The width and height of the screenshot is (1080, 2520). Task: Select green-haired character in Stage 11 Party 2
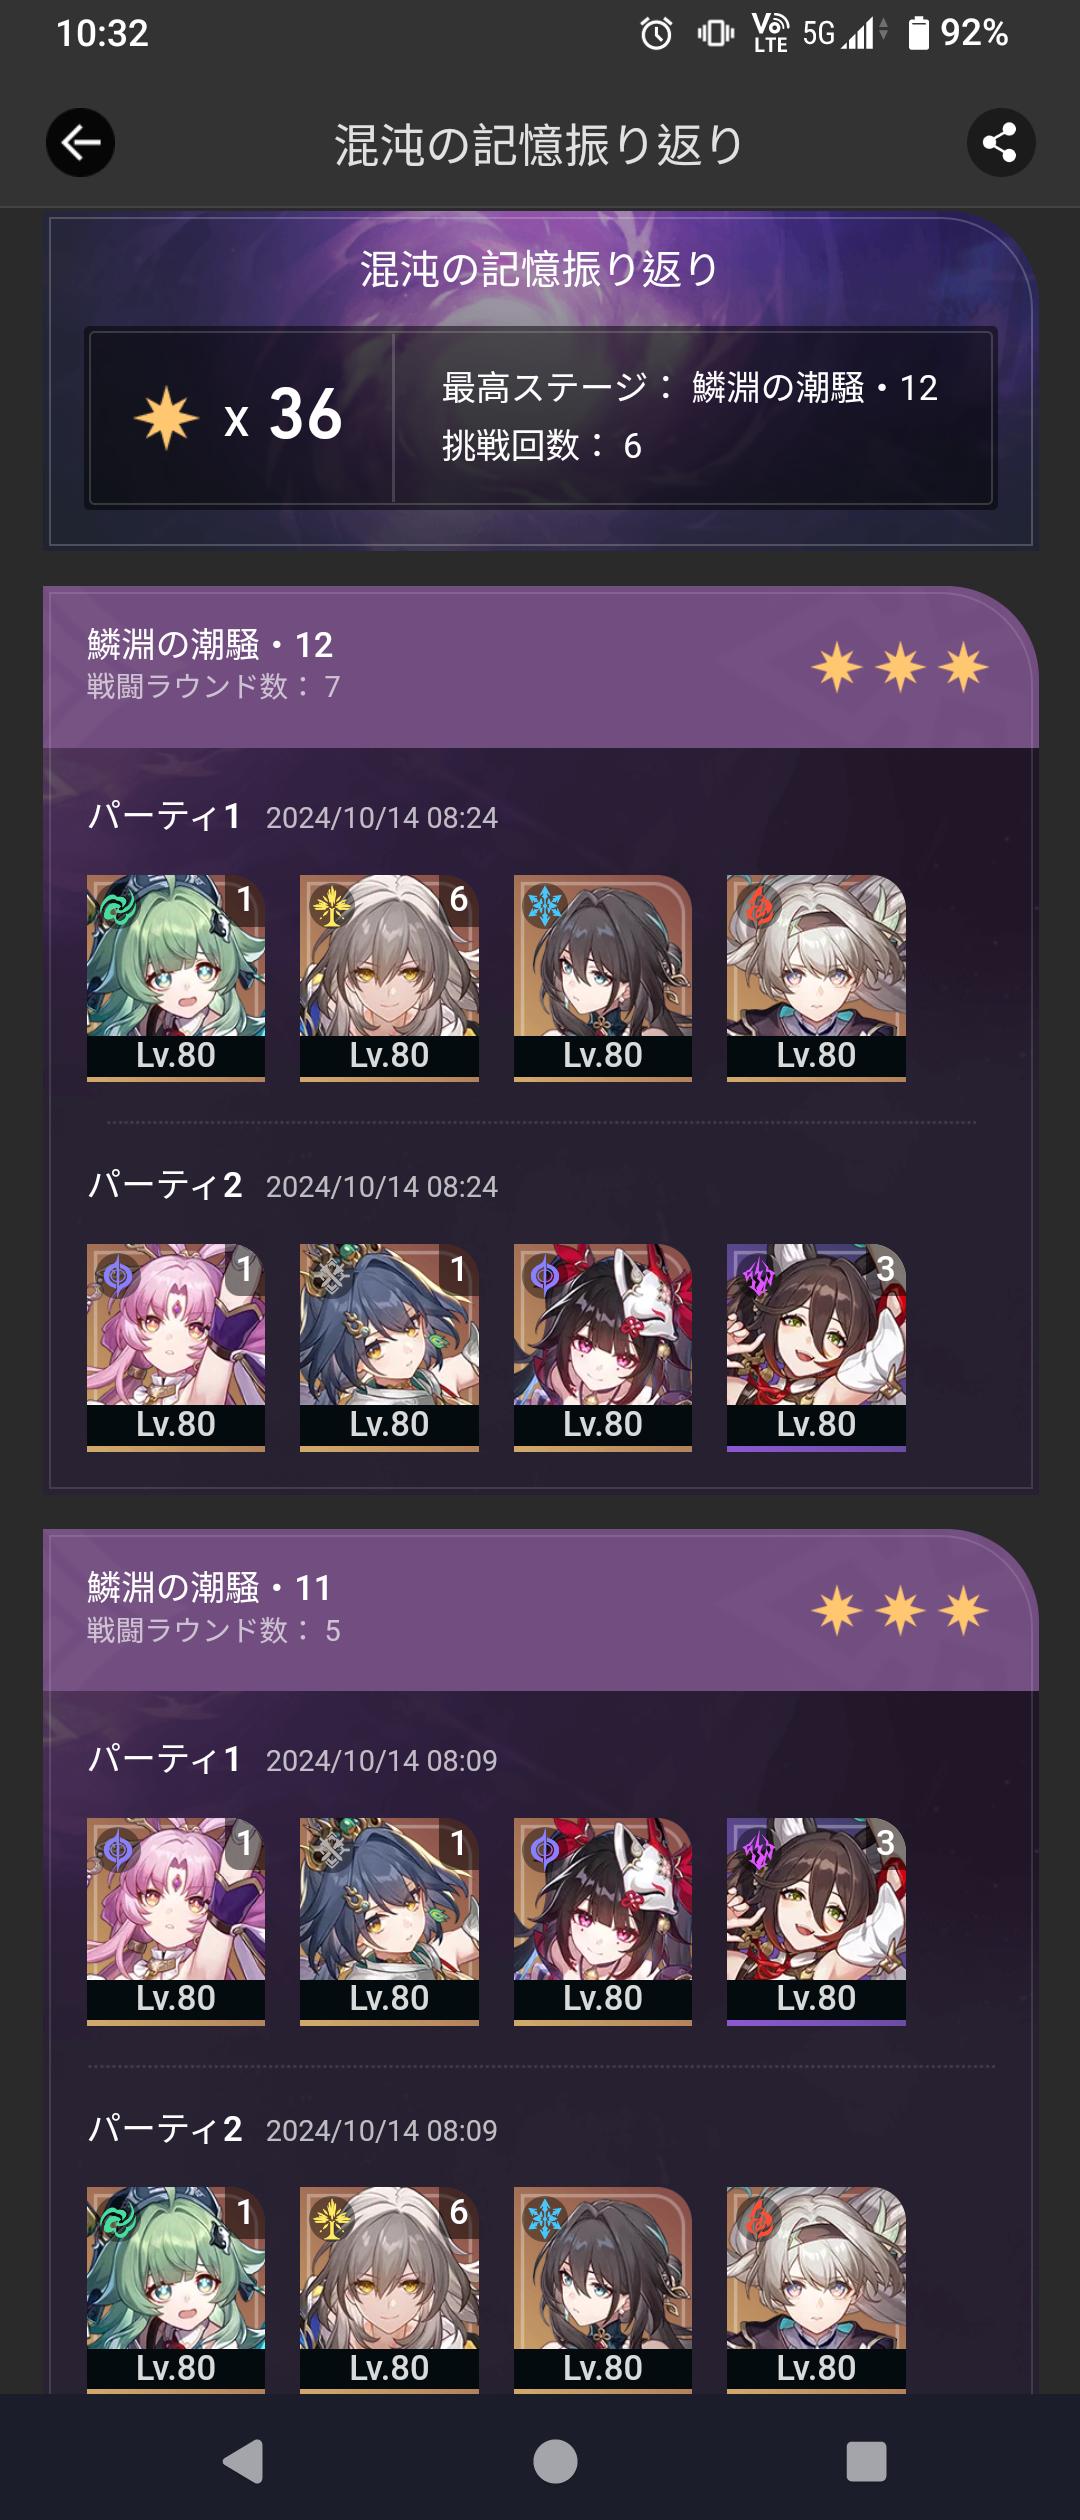click(x=176, y=2290)
